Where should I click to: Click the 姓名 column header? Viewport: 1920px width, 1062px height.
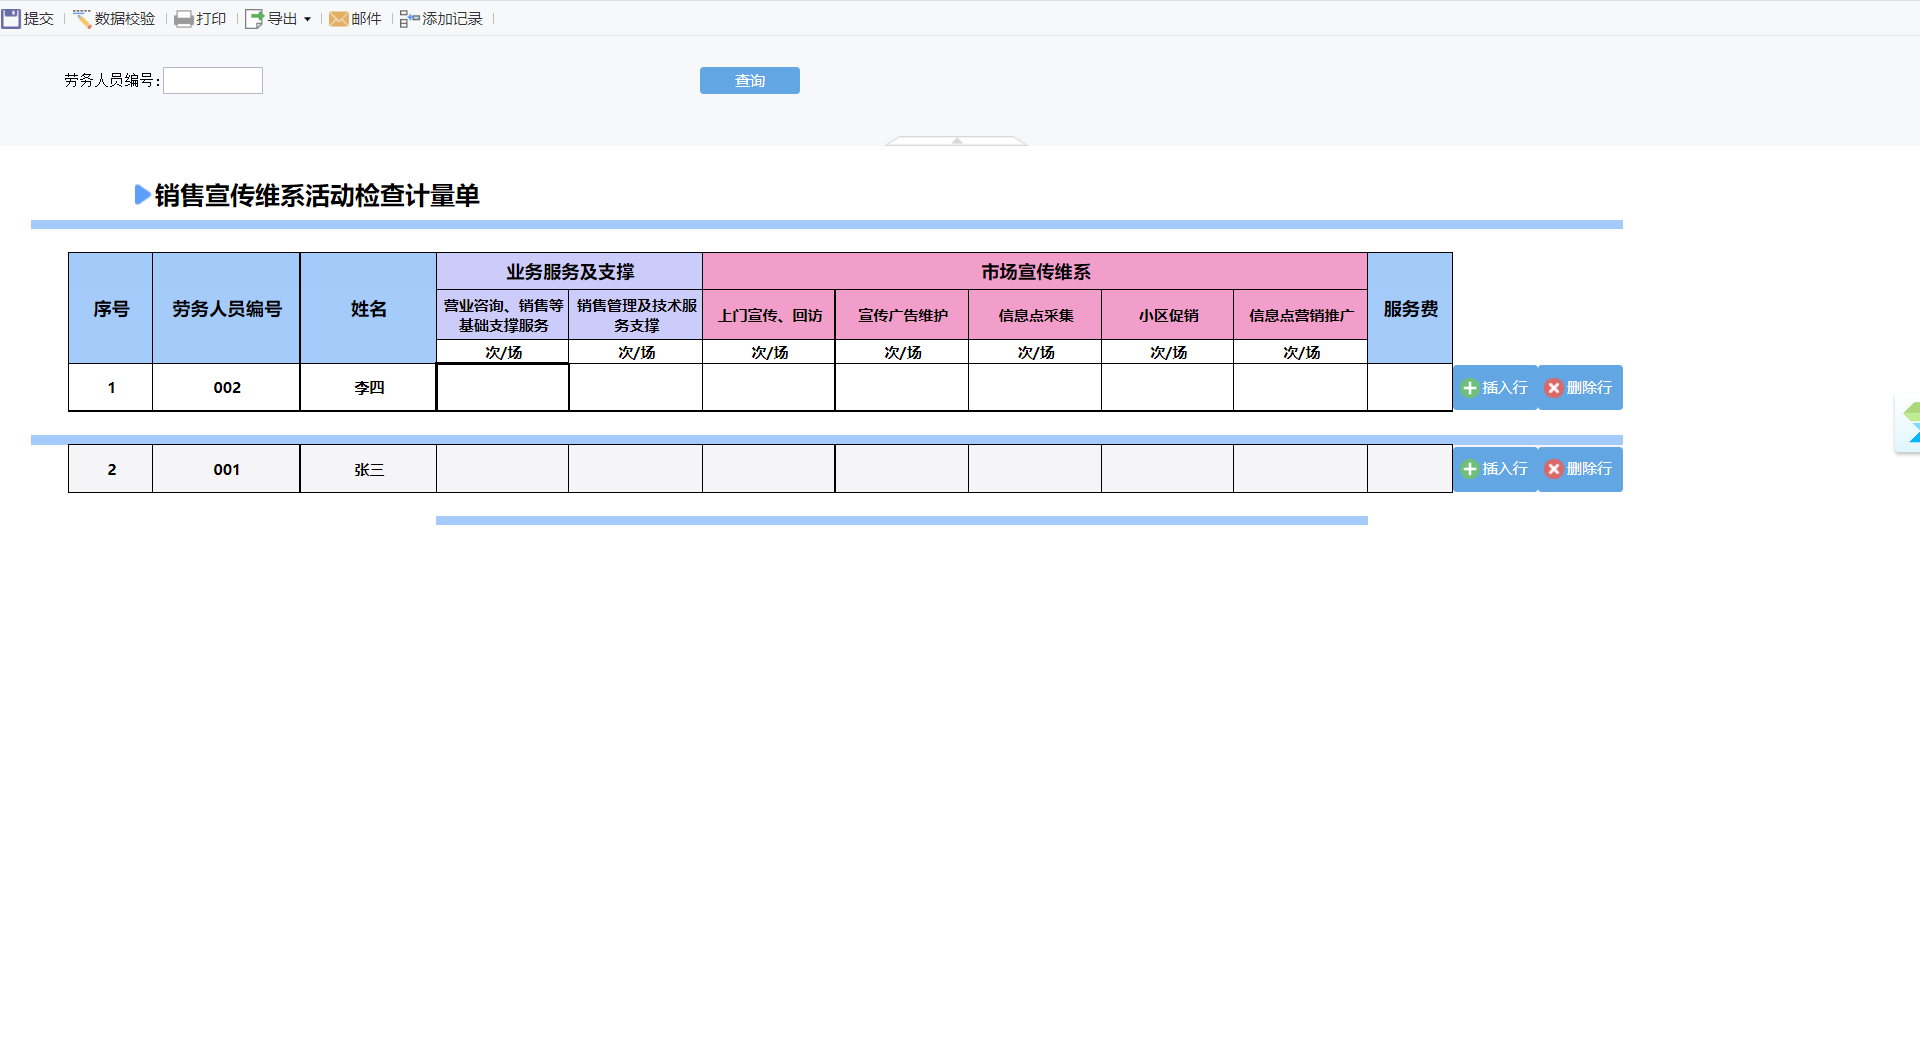tap(369, 309)
